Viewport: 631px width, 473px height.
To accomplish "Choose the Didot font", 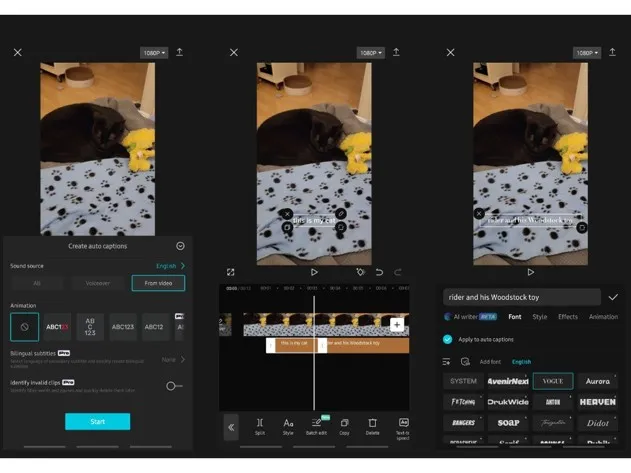I will (598, 423).
